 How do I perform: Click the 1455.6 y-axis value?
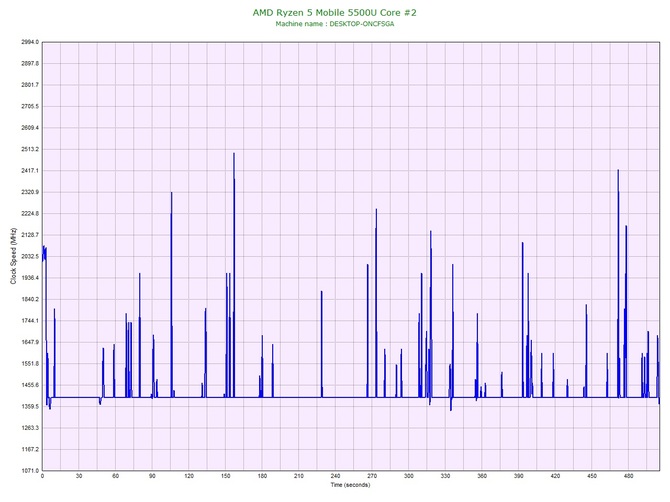[x=30, y=385]
